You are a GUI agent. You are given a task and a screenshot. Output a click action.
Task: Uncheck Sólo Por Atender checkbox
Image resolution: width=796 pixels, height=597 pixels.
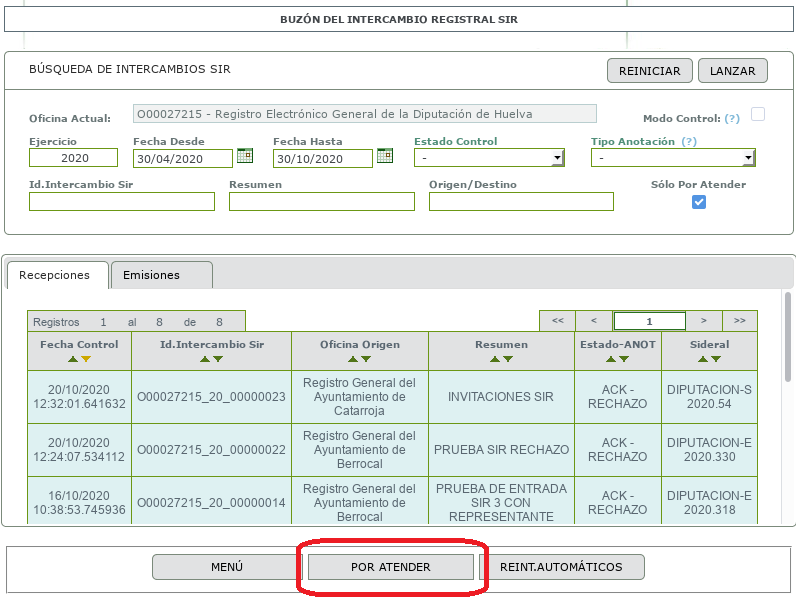point(699,202)
